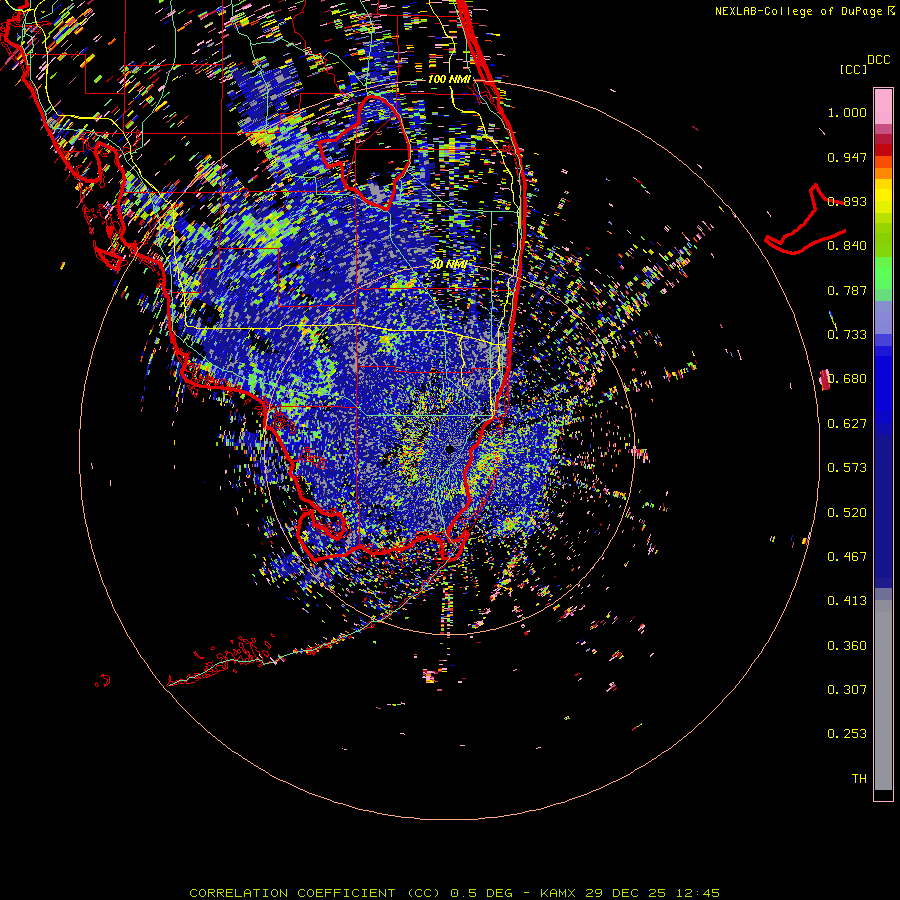Select the 1.000 scale value
The image size is (900, 900).
pyautogui.click(x=847, y=112)
